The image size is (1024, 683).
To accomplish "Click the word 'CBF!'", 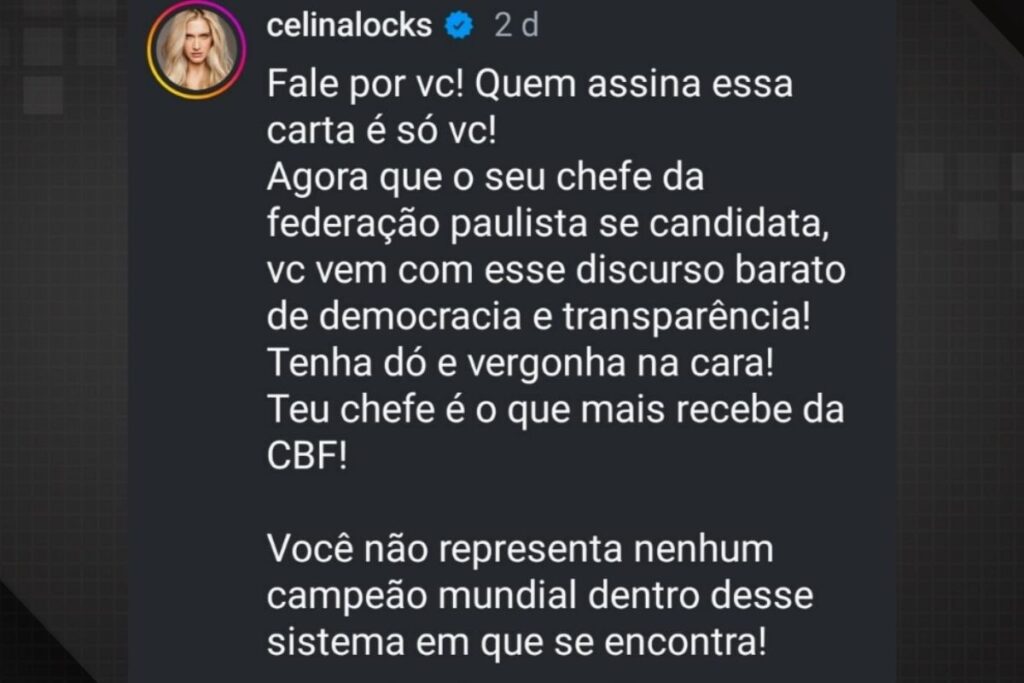I will [x=307, y=456].
